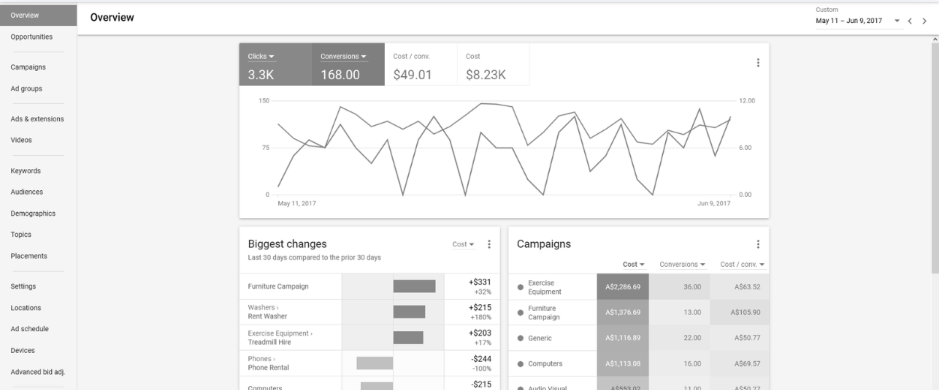This screenshot has width=939, height=390.
Task: Change Biggest changes Cost metric dropdown
Action: coord(463,244)
